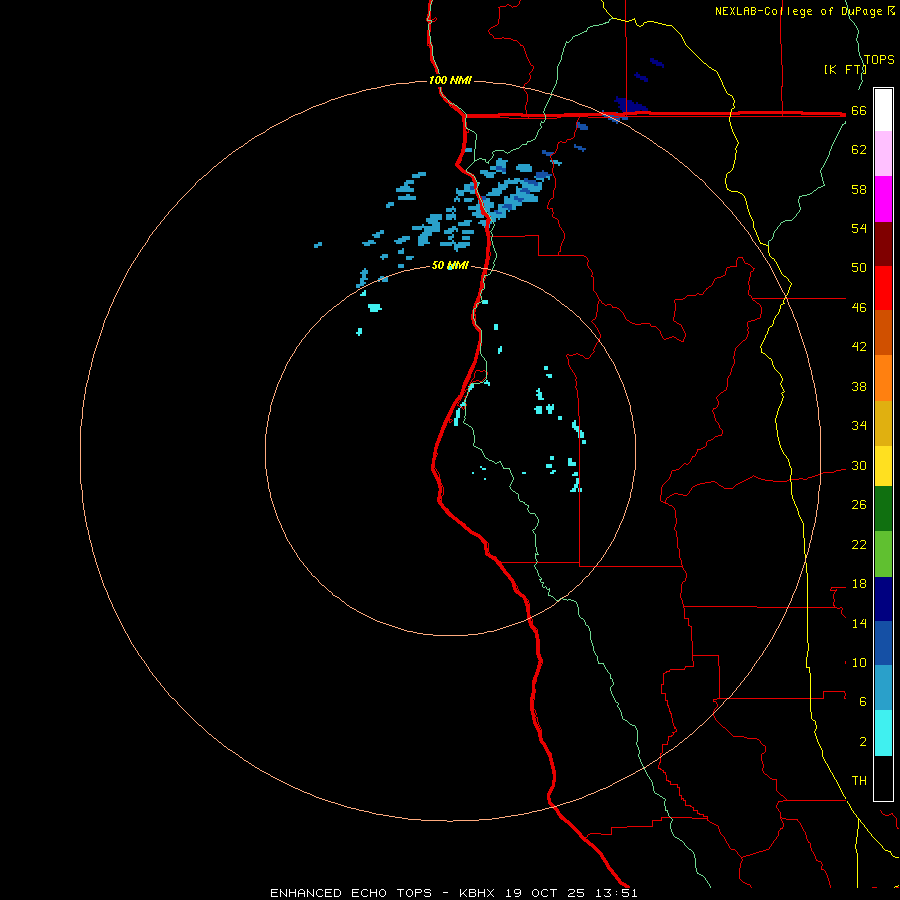Click the 19 OCT 25 date text
This screenshot has height=900, width=900.
tap(545, 893)
